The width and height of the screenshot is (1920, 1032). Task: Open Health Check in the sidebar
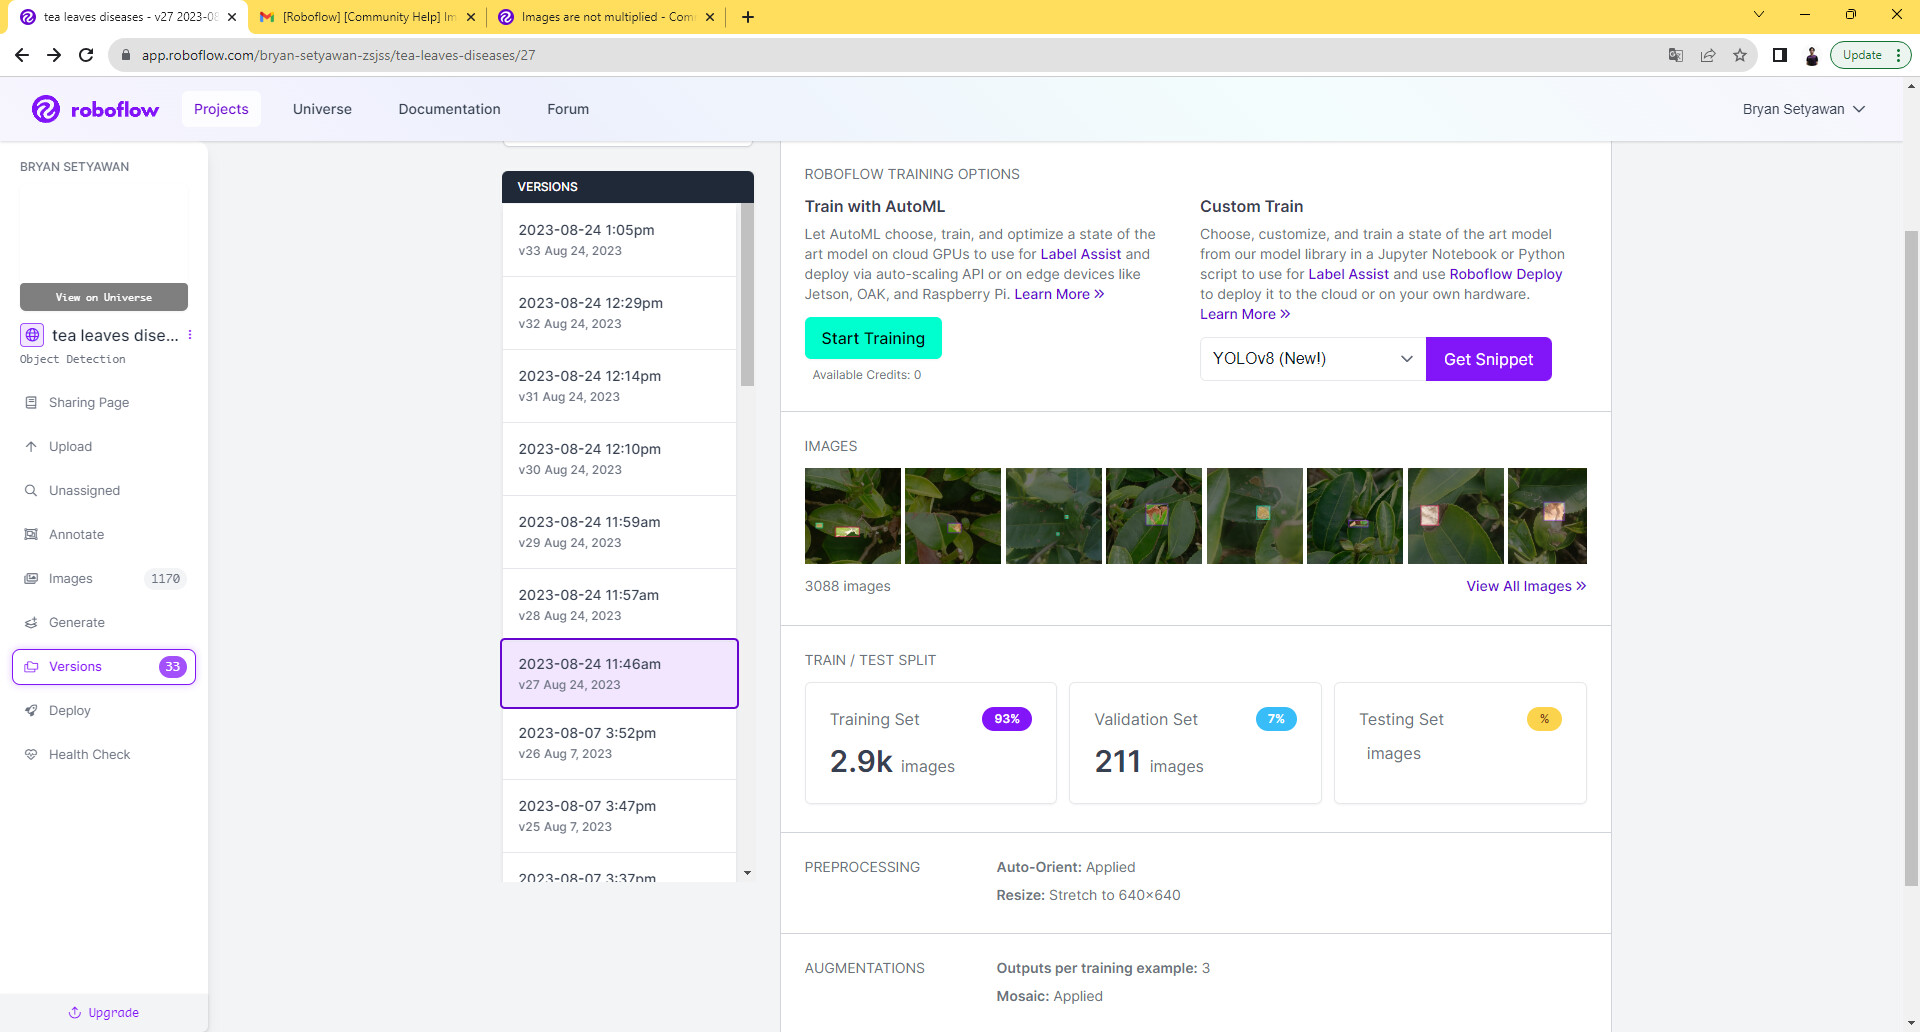(89, 754)
